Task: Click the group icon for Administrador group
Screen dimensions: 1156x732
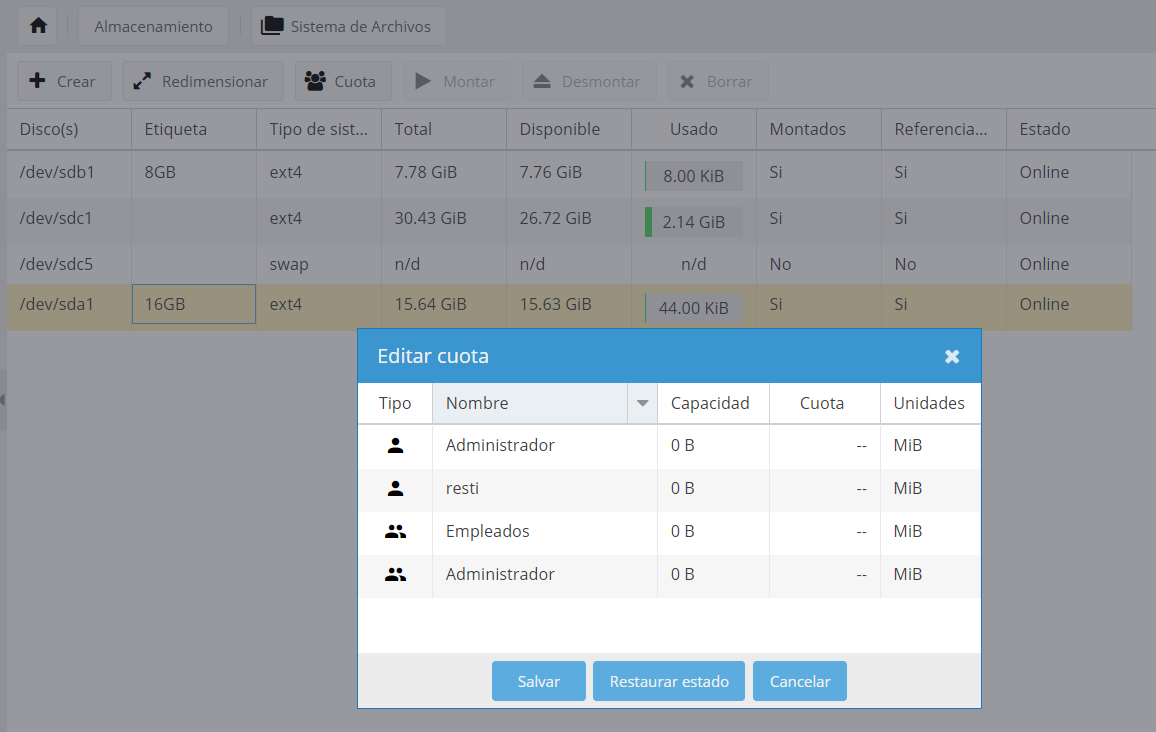Action: pyautogui.click(x=396, y=574)
